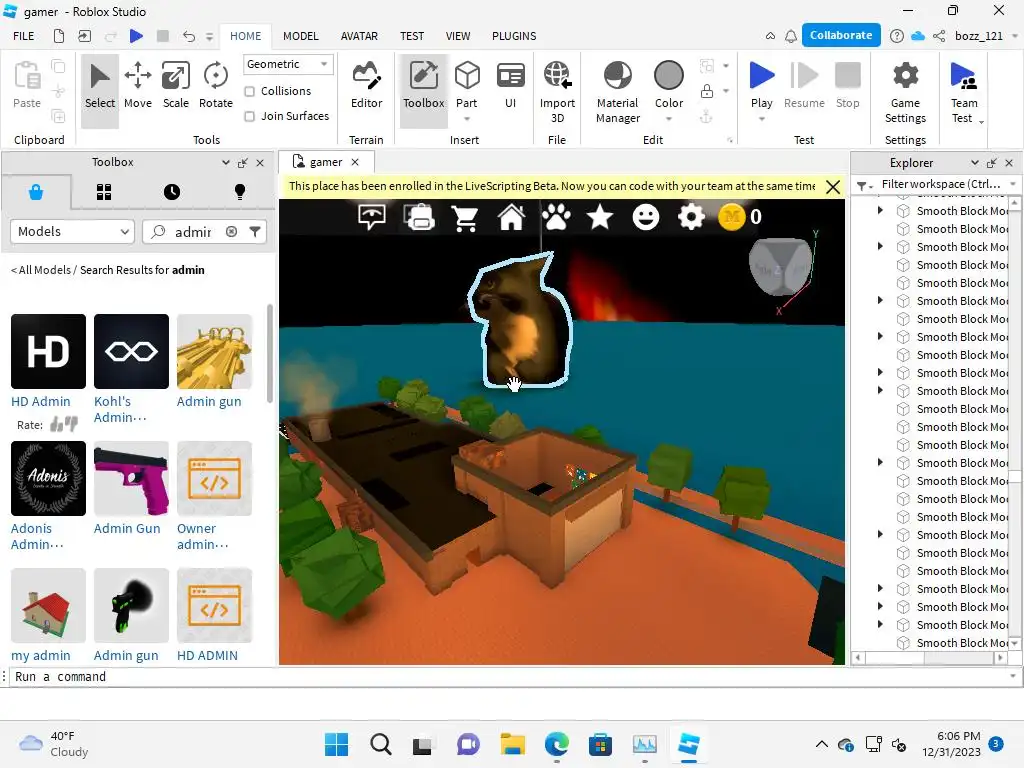1024x768 pixels.
Task: Click the Resume button
Action: coord(804,85)
